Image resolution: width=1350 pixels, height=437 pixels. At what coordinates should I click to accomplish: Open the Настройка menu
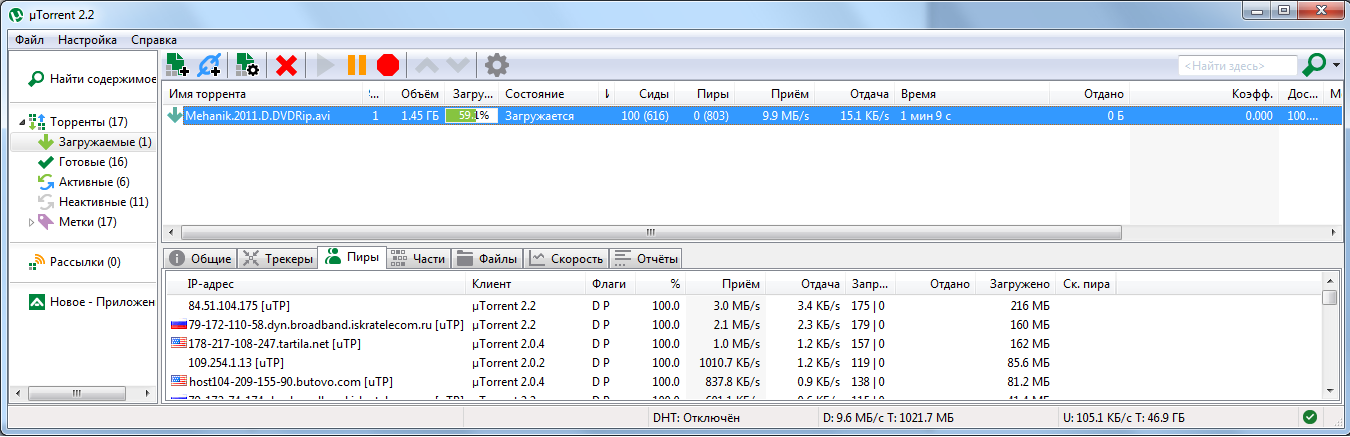(x=87, y=40)
